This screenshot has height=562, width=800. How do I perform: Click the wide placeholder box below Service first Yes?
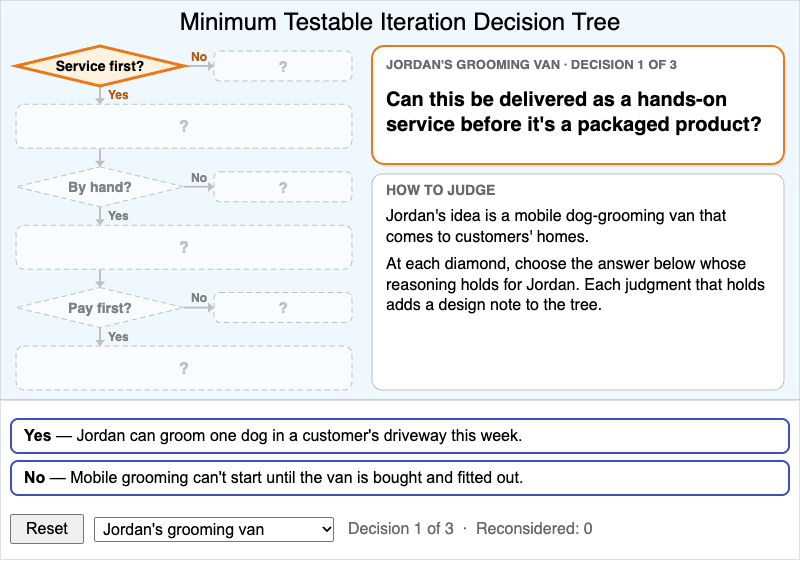click(184, 126)
